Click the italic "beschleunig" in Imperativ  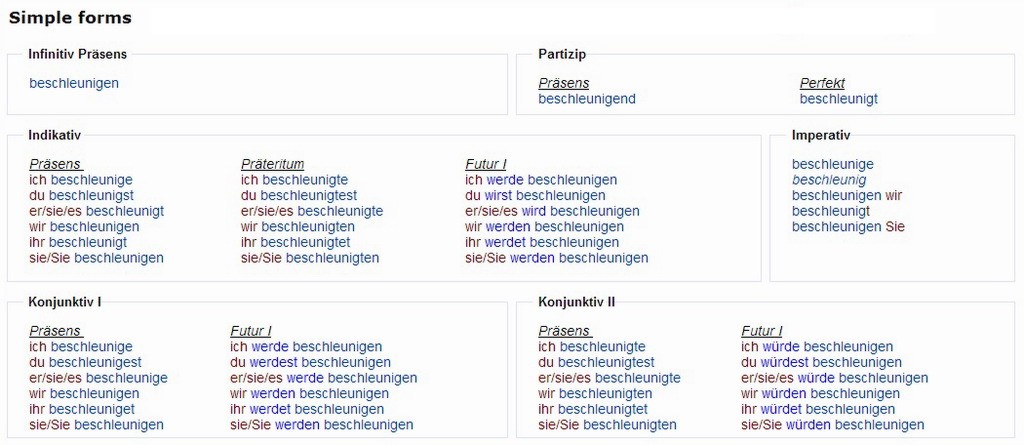click(x=829, y=180)
